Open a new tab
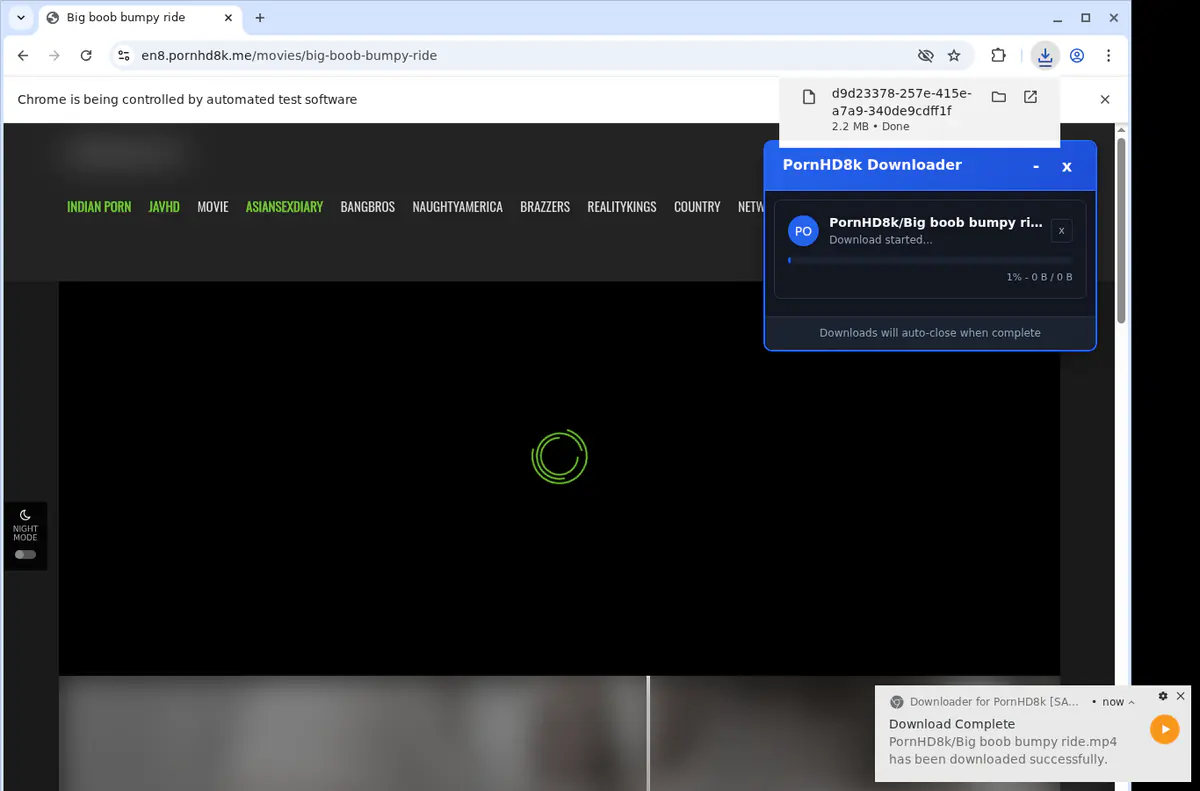The image size is (1200, 791). [260, 18]
